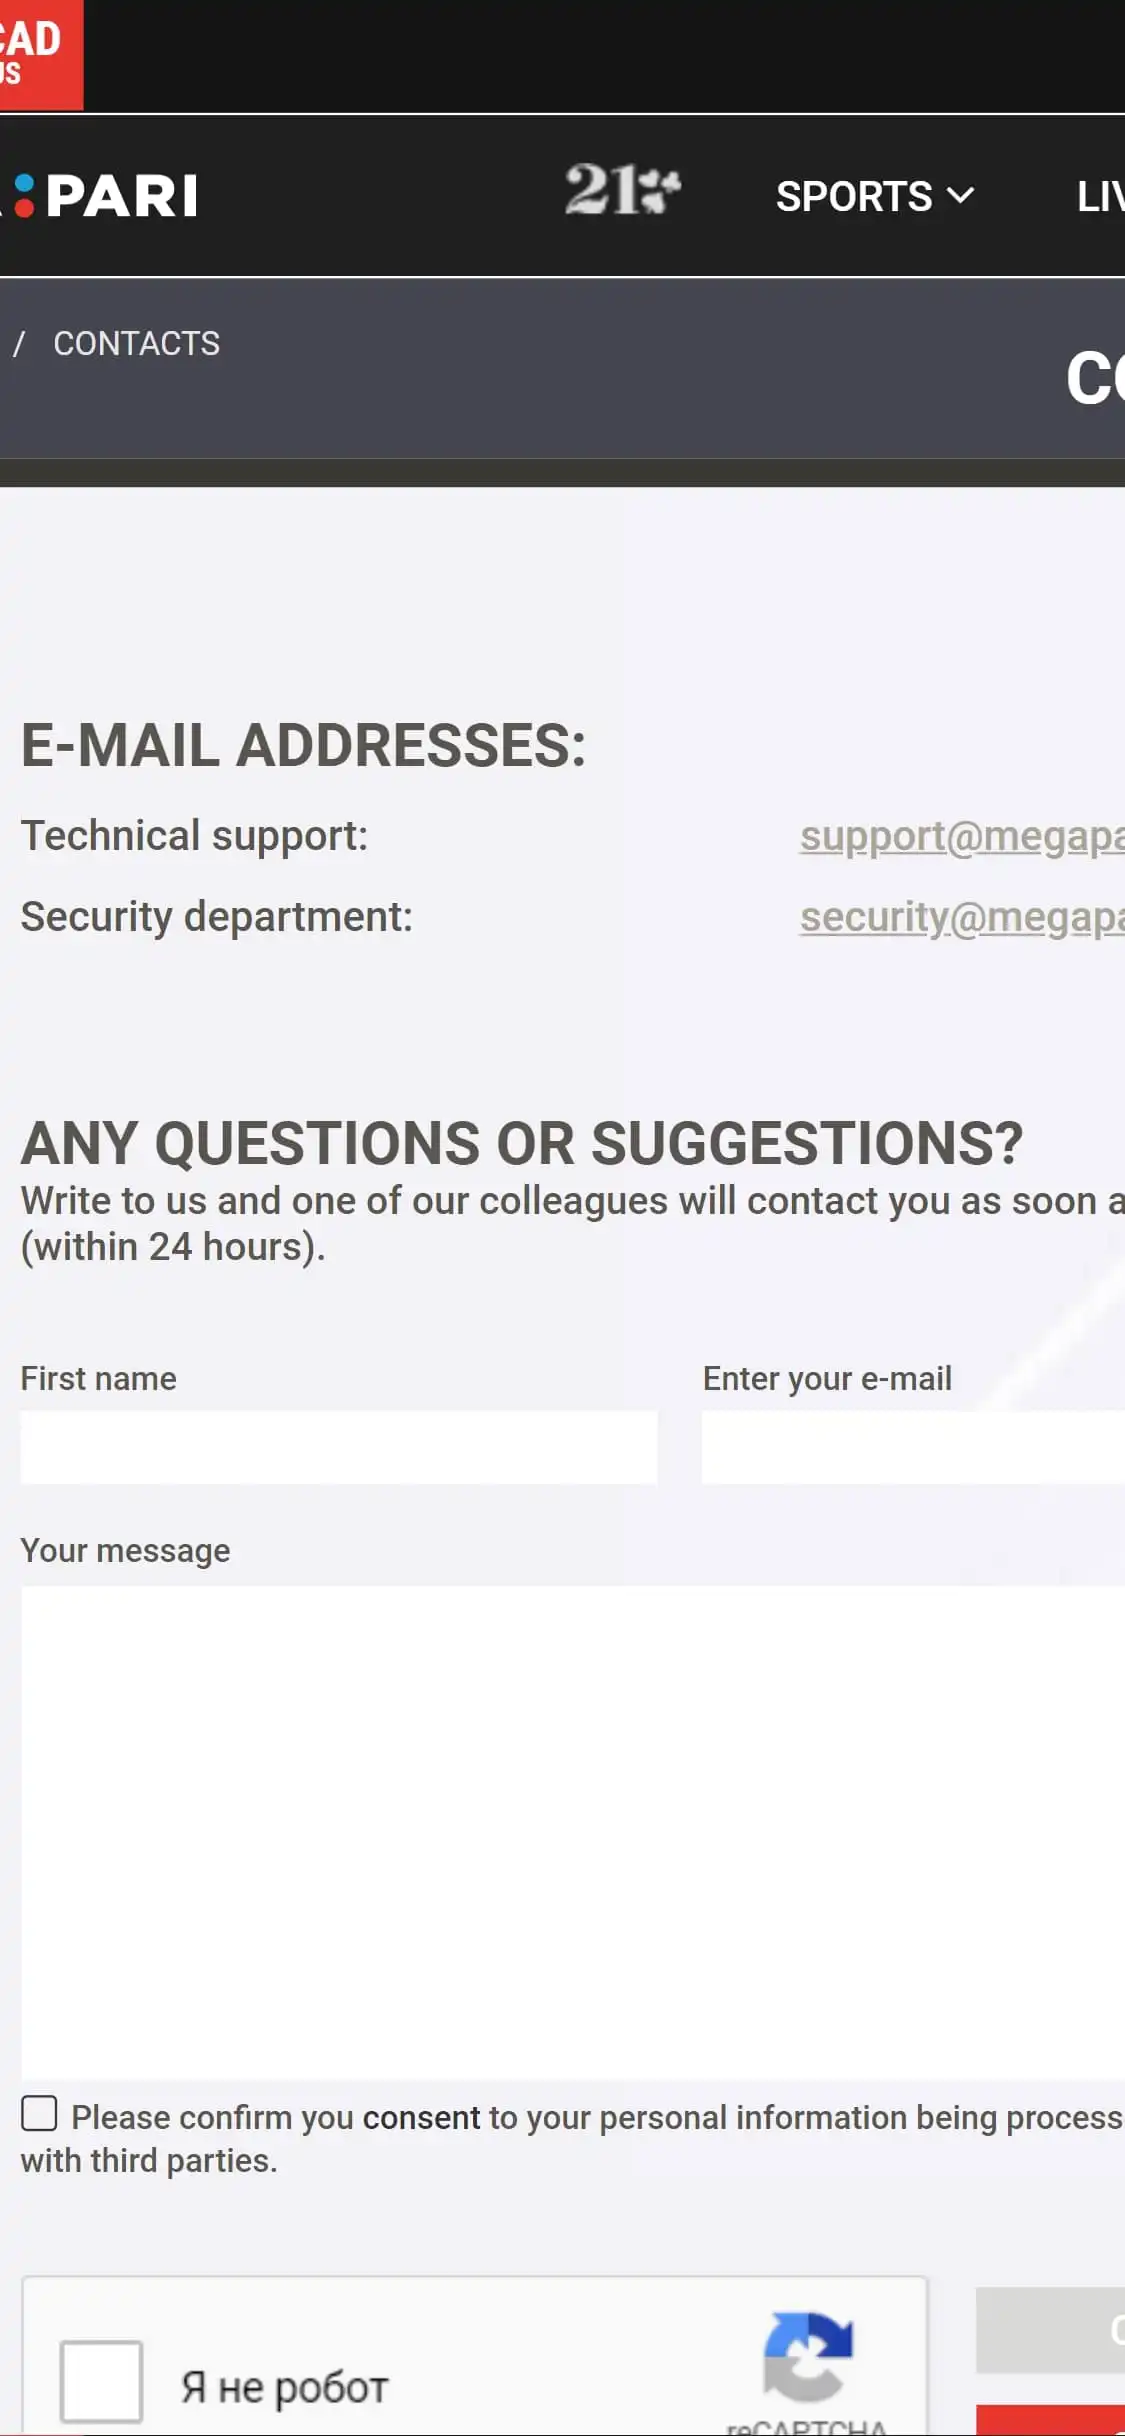Focus the First name input field

coord(339,1447)
